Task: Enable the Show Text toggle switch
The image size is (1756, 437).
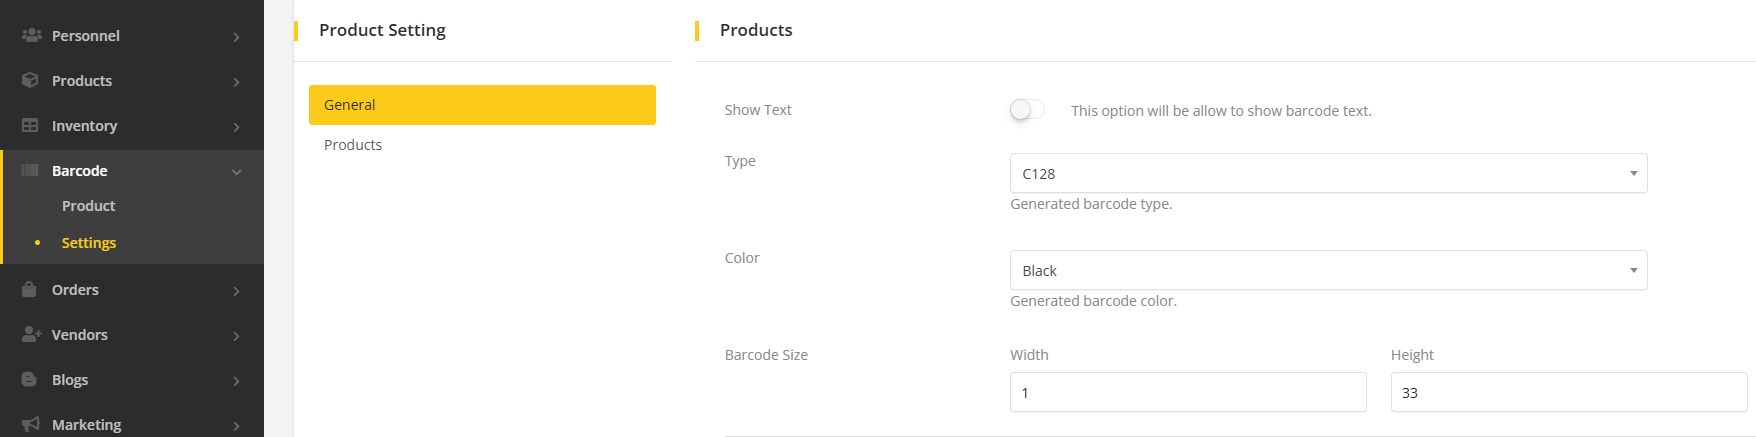Action: click(1027, 110)
